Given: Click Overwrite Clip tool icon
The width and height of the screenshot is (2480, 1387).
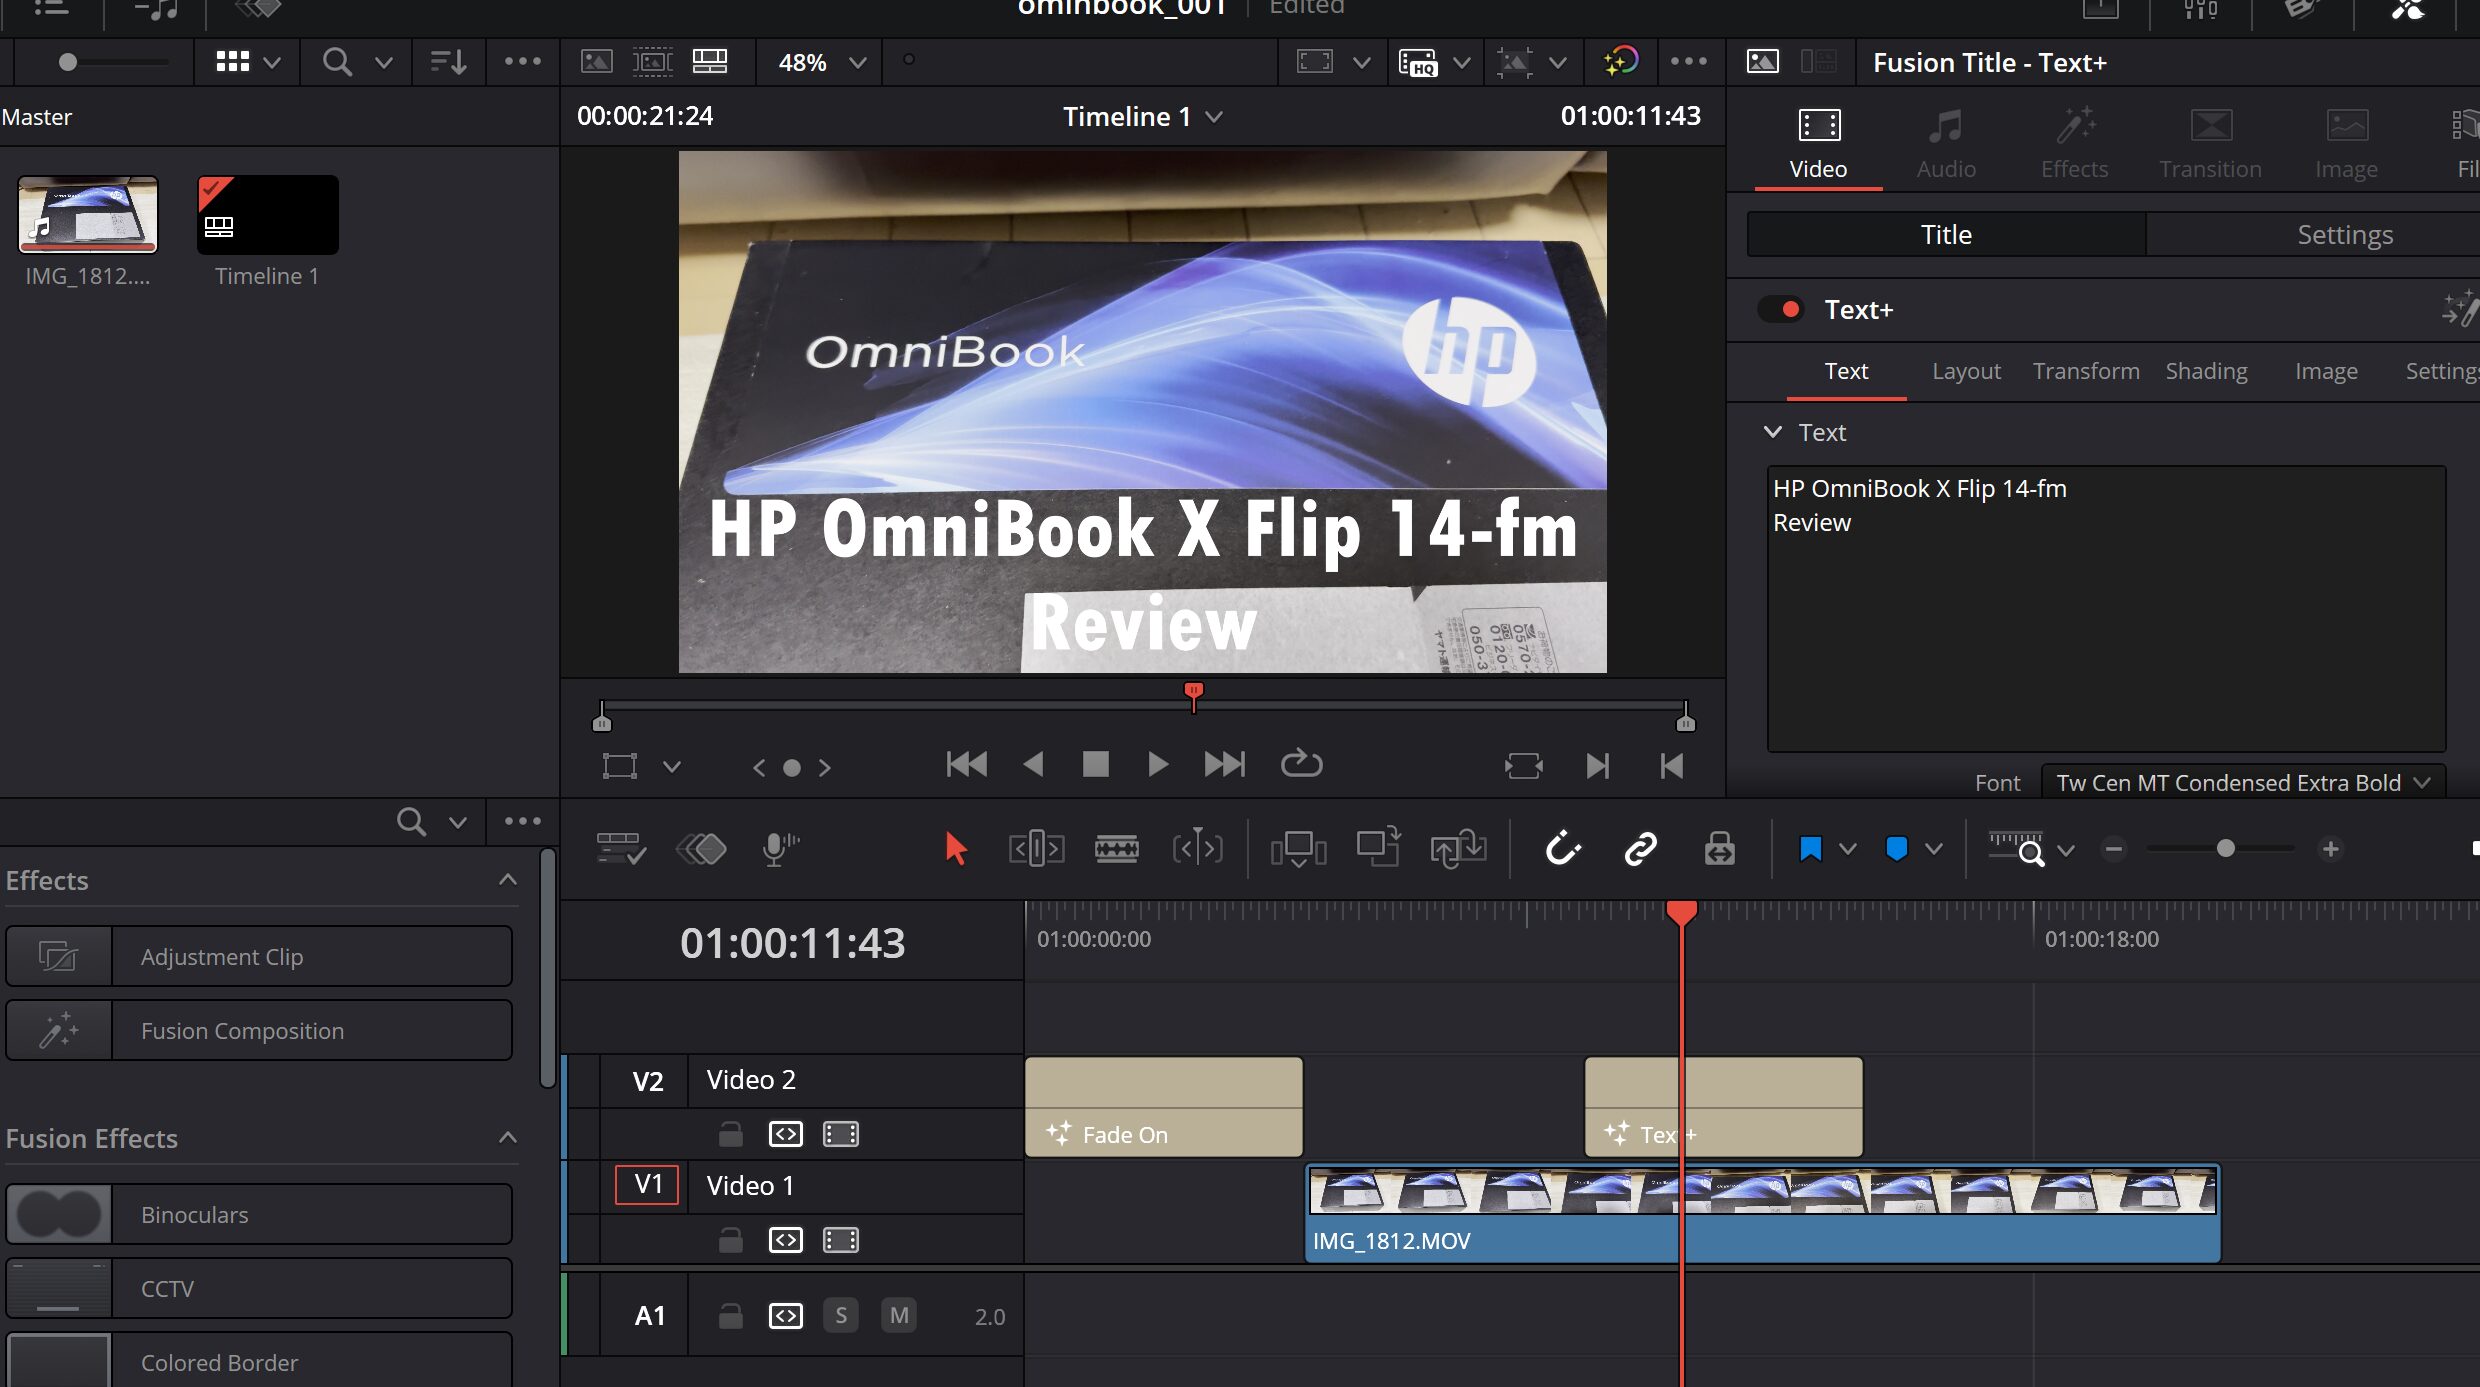Looking at the screenshot, I should (1378, 848).
